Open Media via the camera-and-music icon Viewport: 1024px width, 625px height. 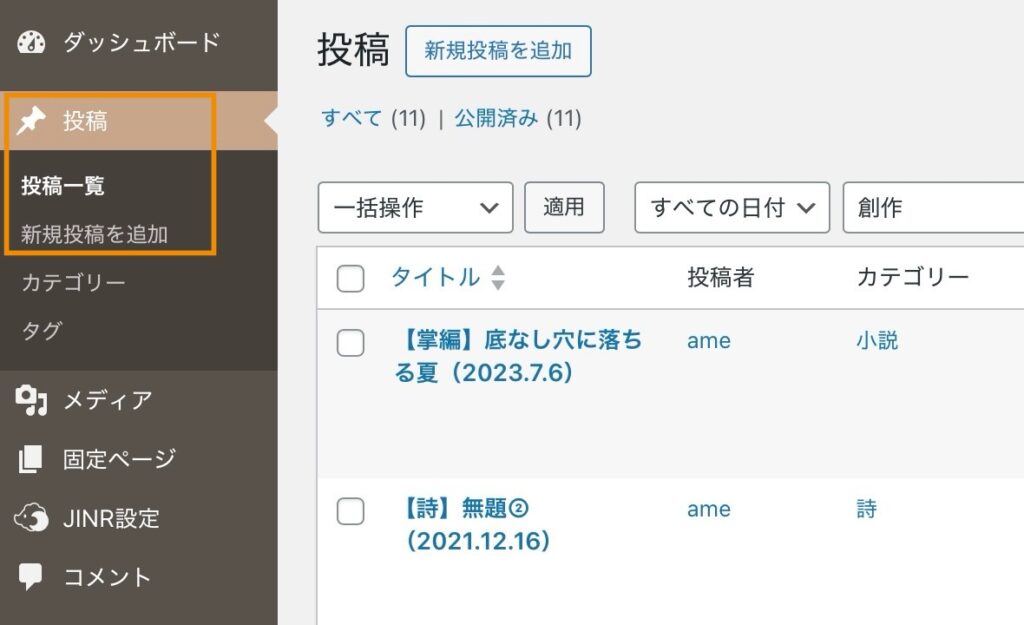[32, 400]
